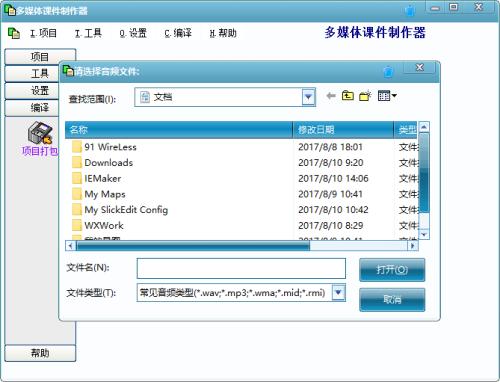This screenshot has width=500, height=382.
Task: Open the 帮助 menu
Action: click(x=223, y=33)
